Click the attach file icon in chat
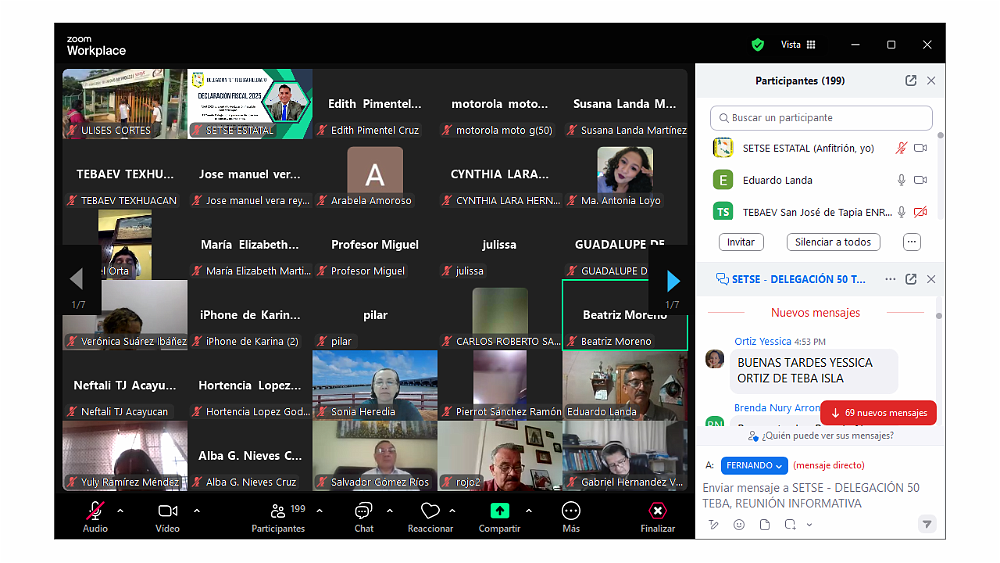 (765, 524)
